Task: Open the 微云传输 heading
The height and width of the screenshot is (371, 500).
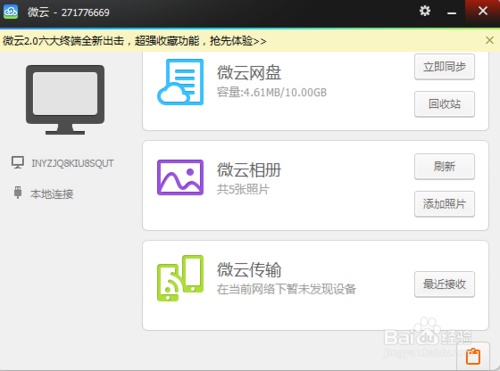Action: [249, 270]
